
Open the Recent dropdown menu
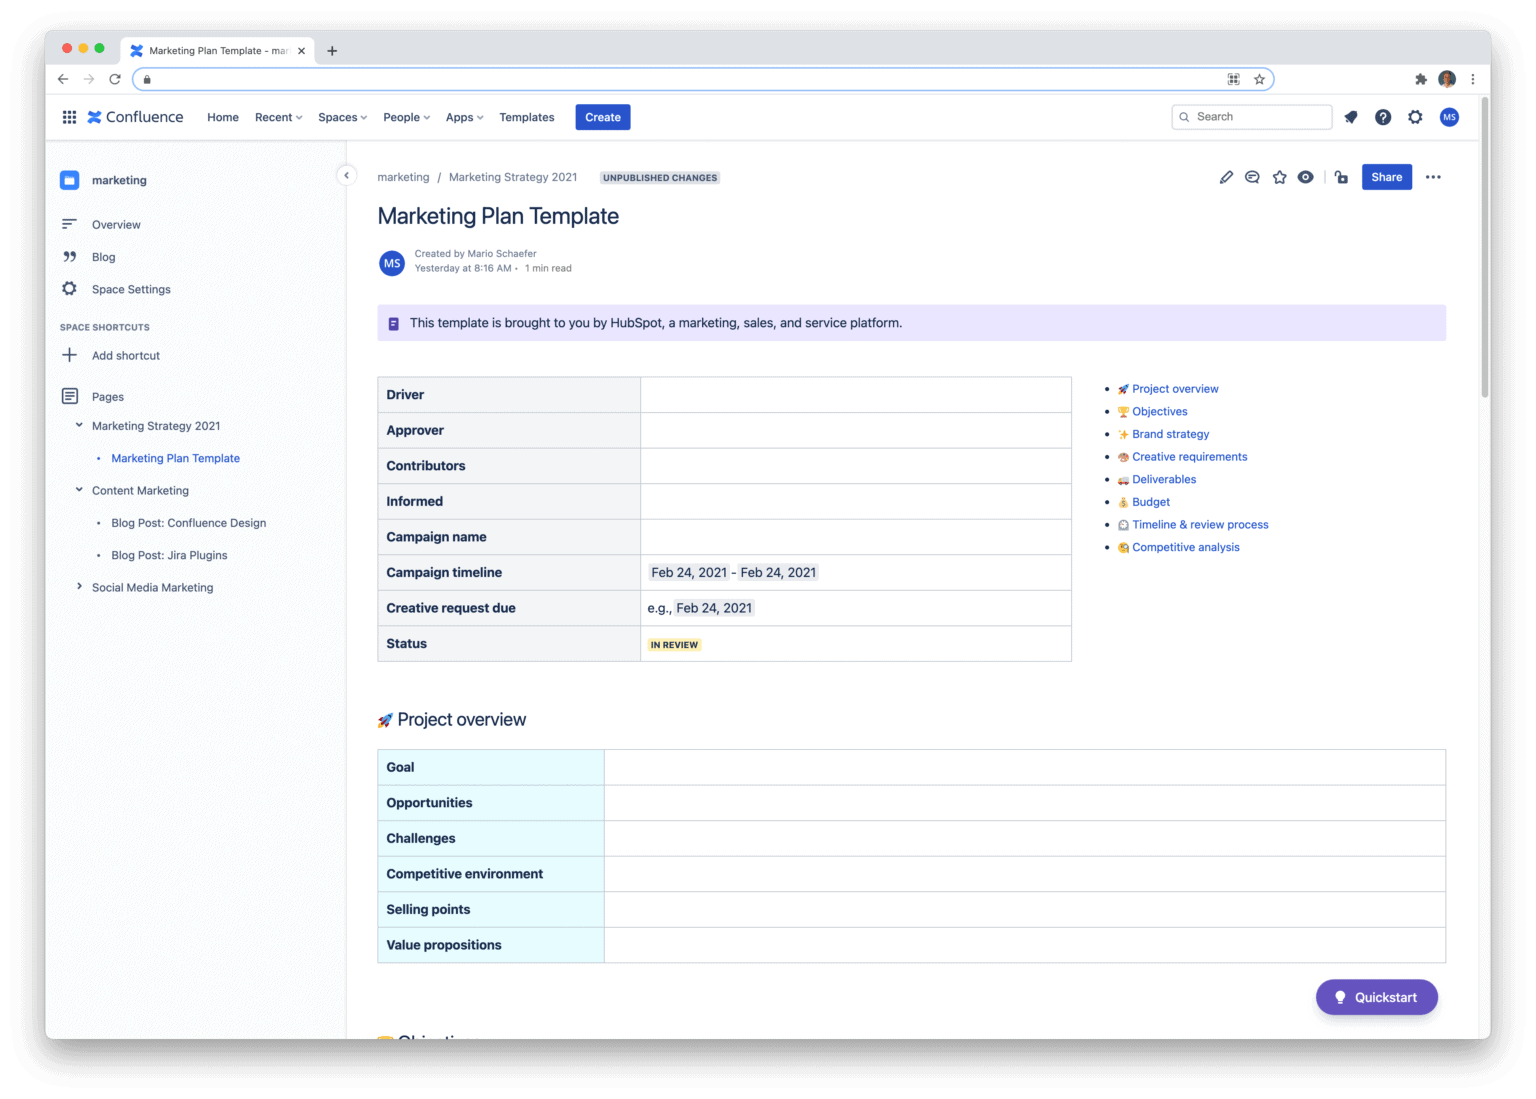point(277,117)
